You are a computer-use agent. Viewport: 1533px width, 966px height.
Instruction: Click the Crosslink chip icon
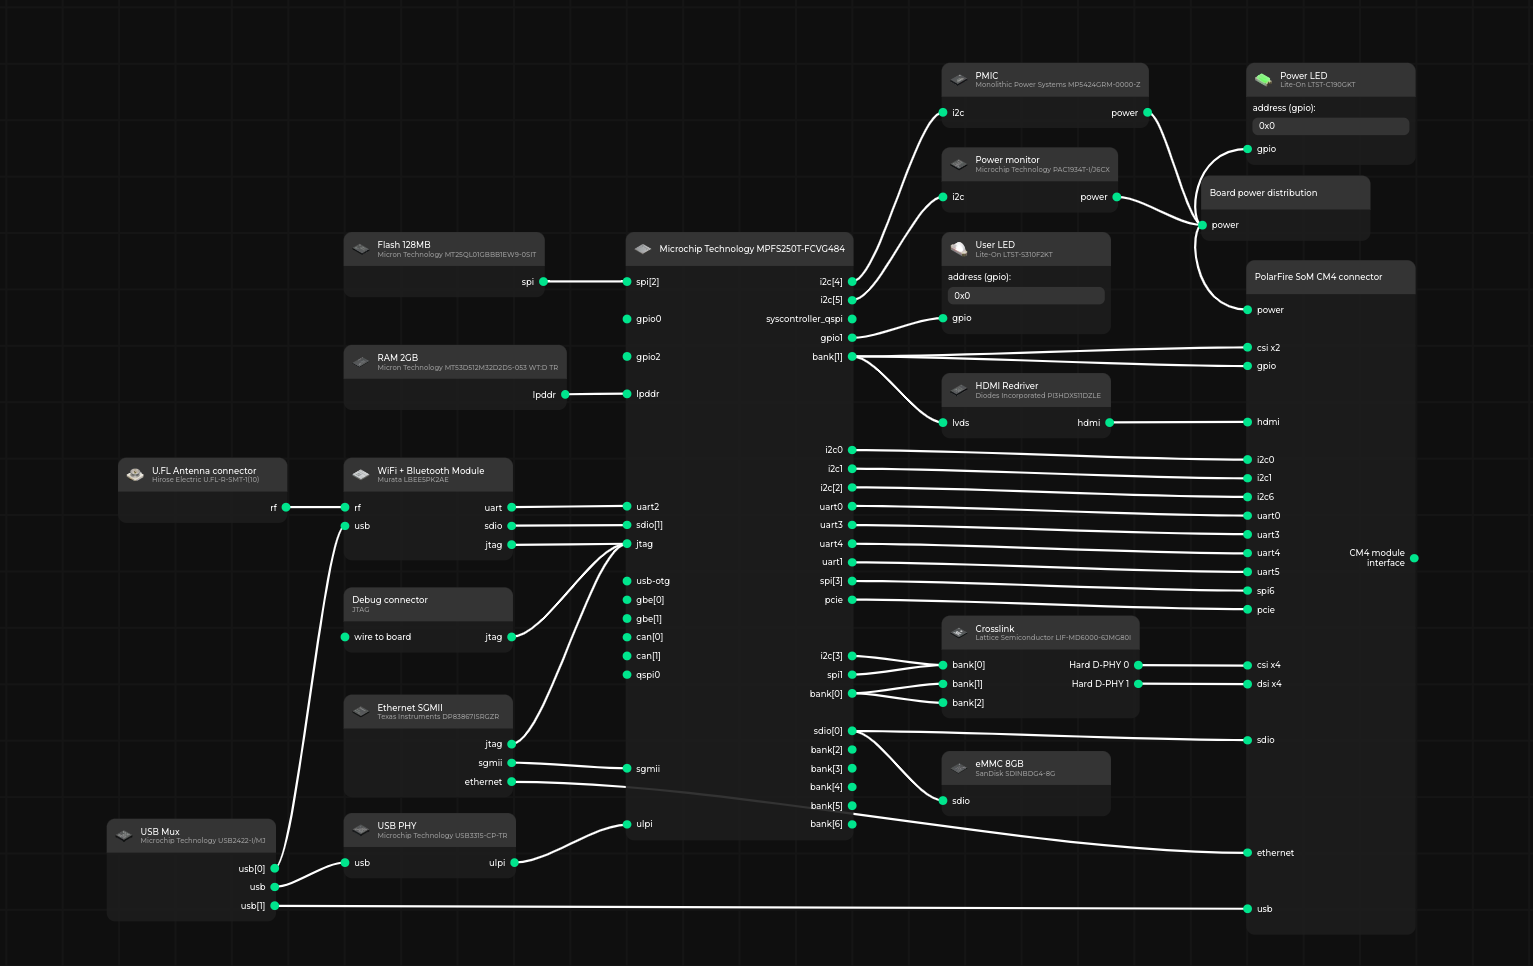958,632
